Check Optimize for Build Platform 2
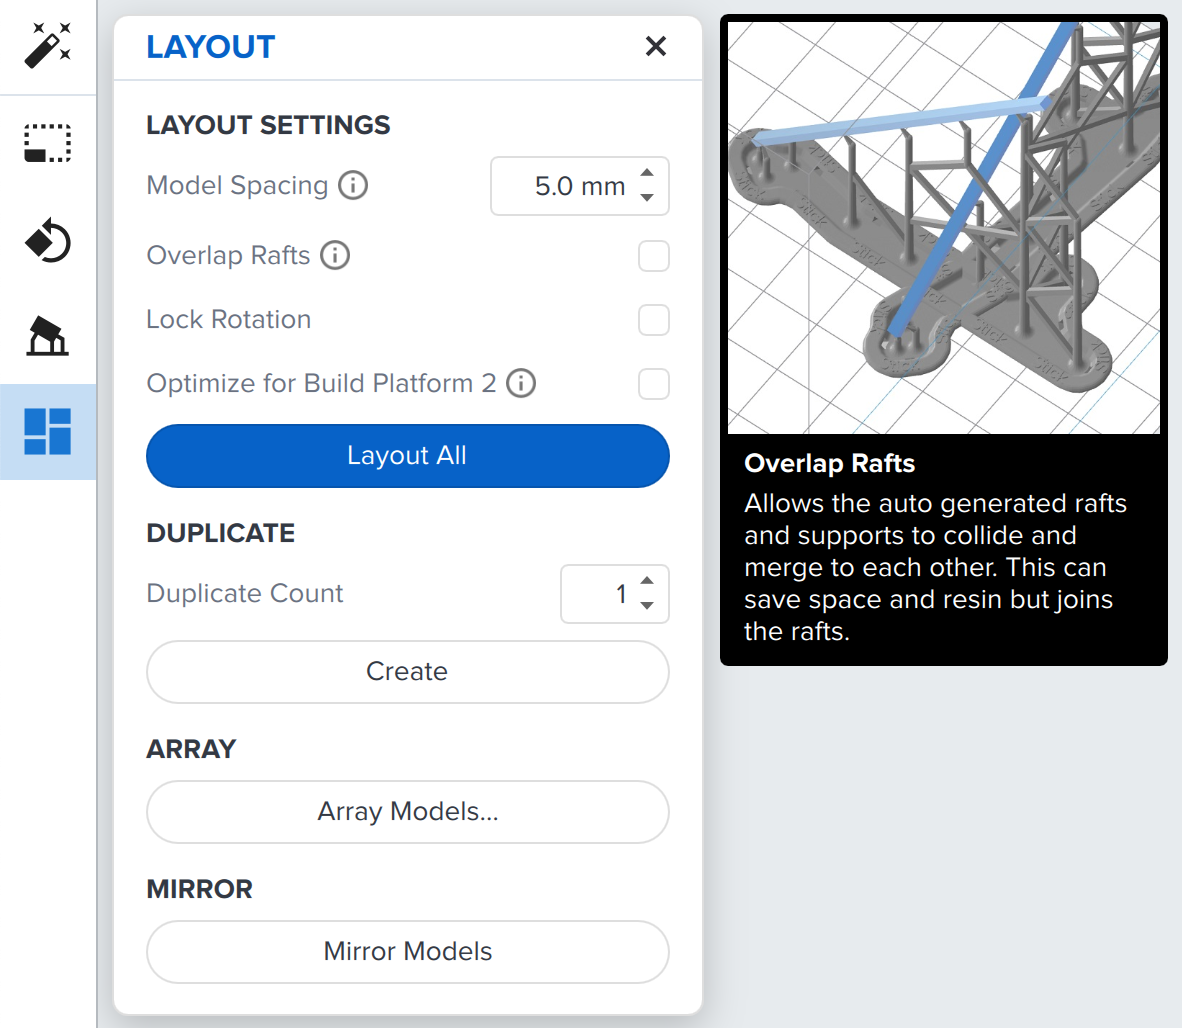The height and width of the screenshot is (1028, 1182). click(654, 384)
